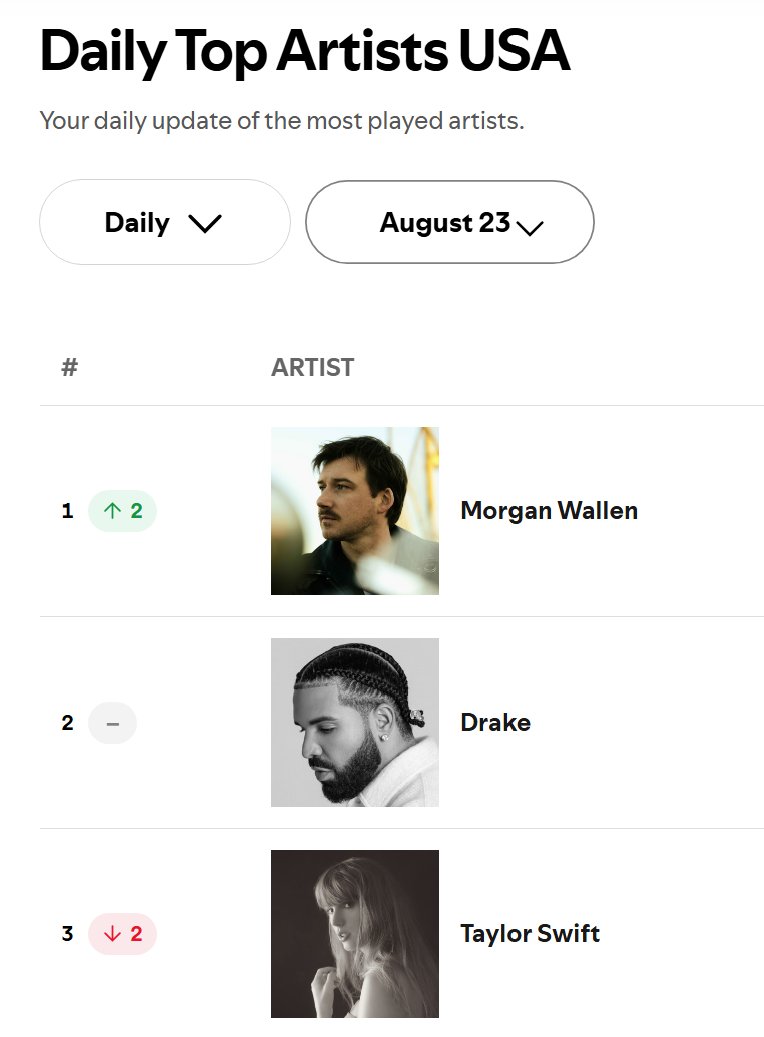Click the gray no-change dash badge for Drake
Image resolution: width=764 pixels, height=1037 pixels.
[112, 723]
